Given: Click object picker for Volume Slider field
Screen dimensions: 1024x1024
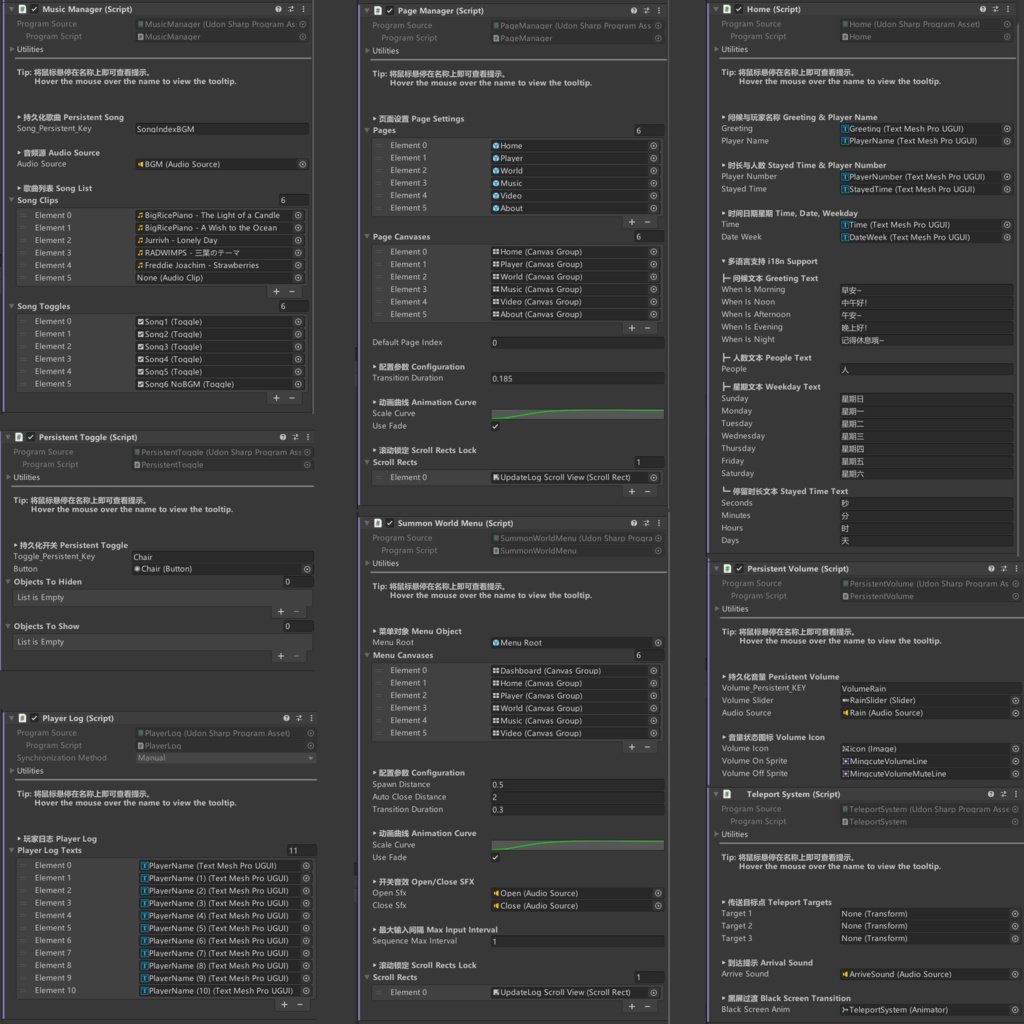Looking at the screenshot, I should pyautogui.click(x=1016, y=701).
